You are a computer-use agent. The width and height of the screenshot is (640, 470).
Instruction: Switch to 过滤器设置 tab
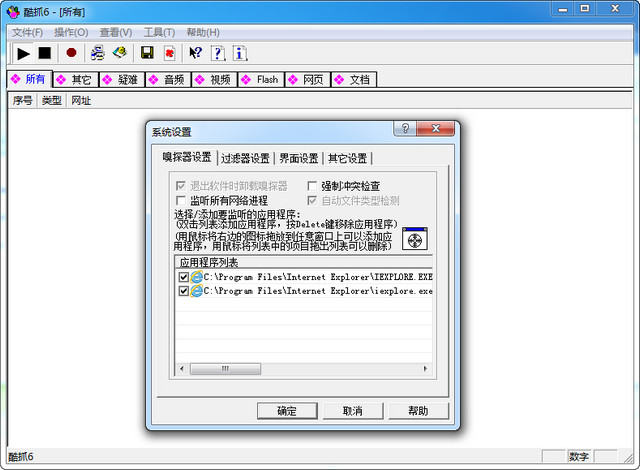point(245,158)
